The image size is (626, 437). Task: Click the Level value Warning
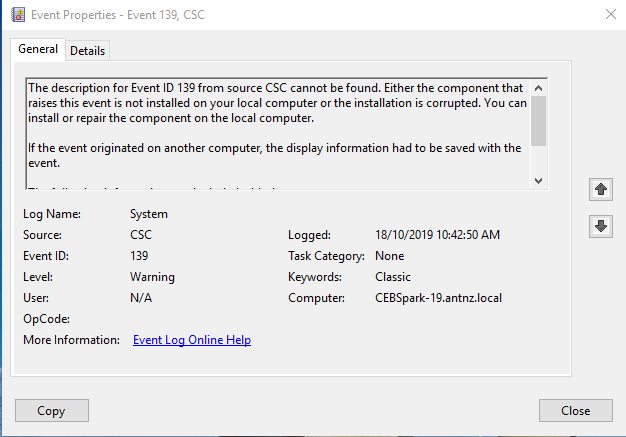click(152, 277)
